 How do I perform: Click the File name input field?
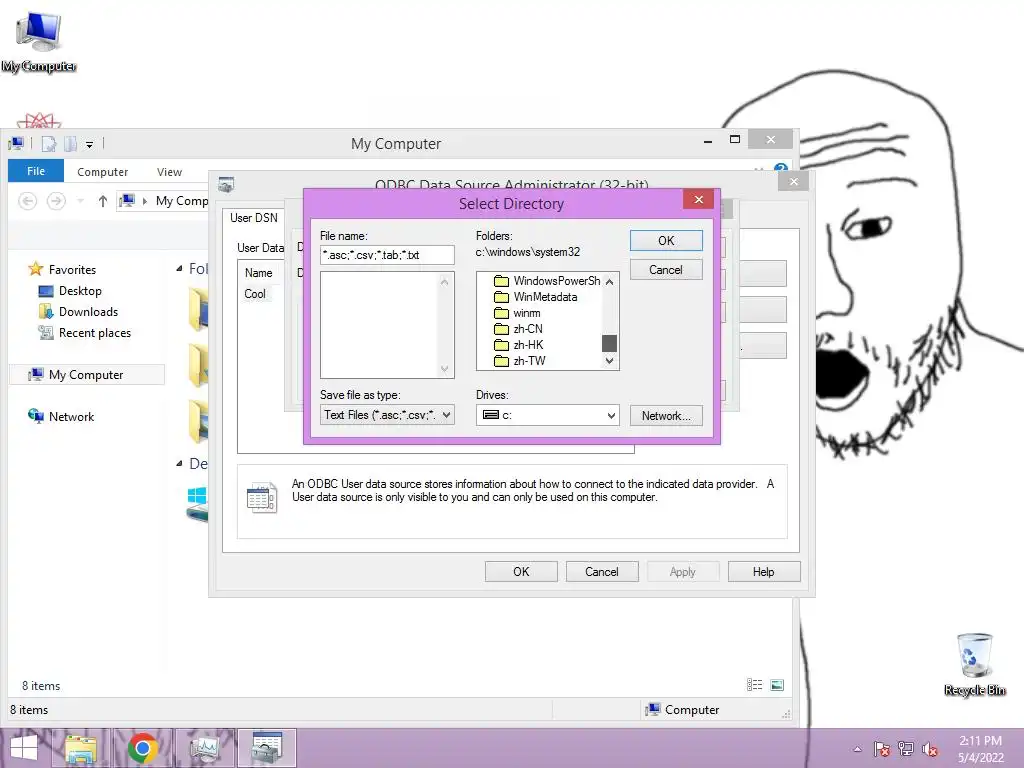(387, 255)
